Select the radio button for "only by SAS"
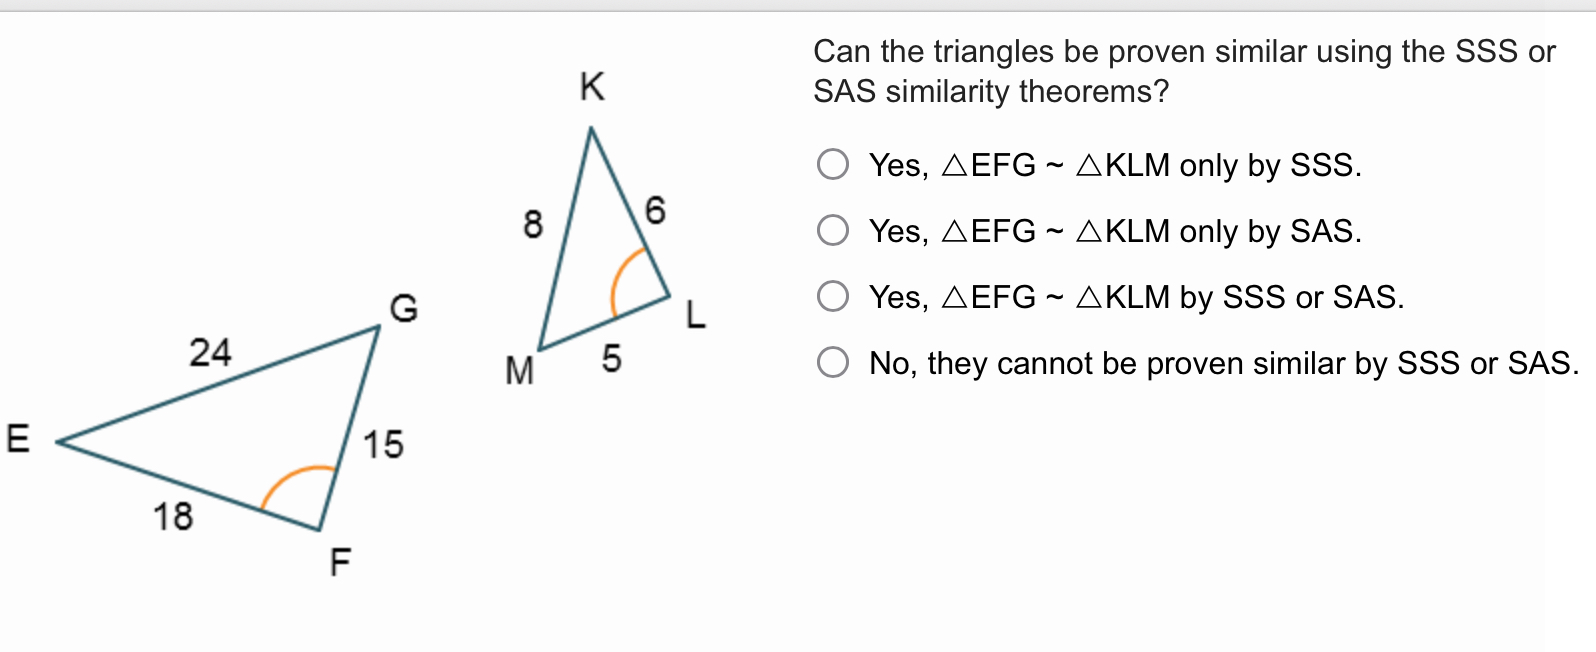 (x=833, y=231)
